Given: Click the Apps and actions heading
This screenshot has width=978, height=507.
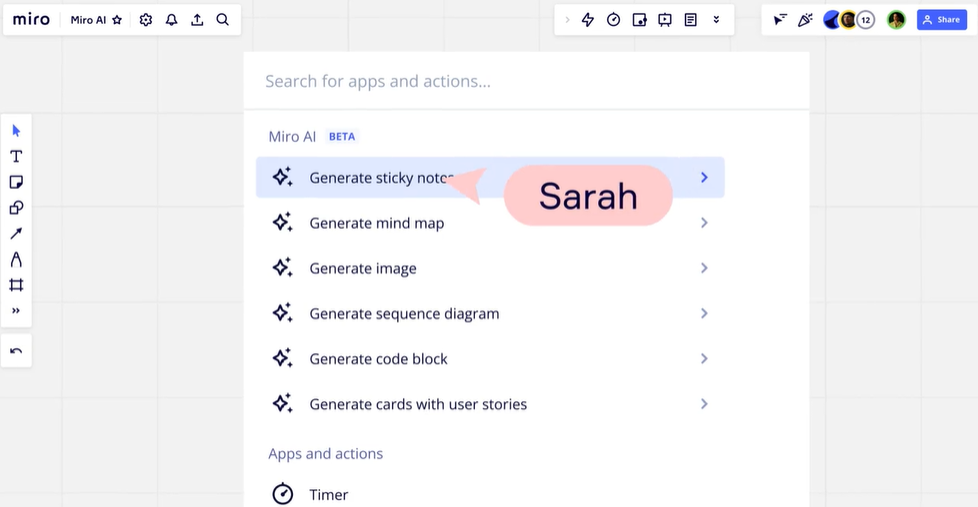Looking at the screenshot, I should 326,453.
